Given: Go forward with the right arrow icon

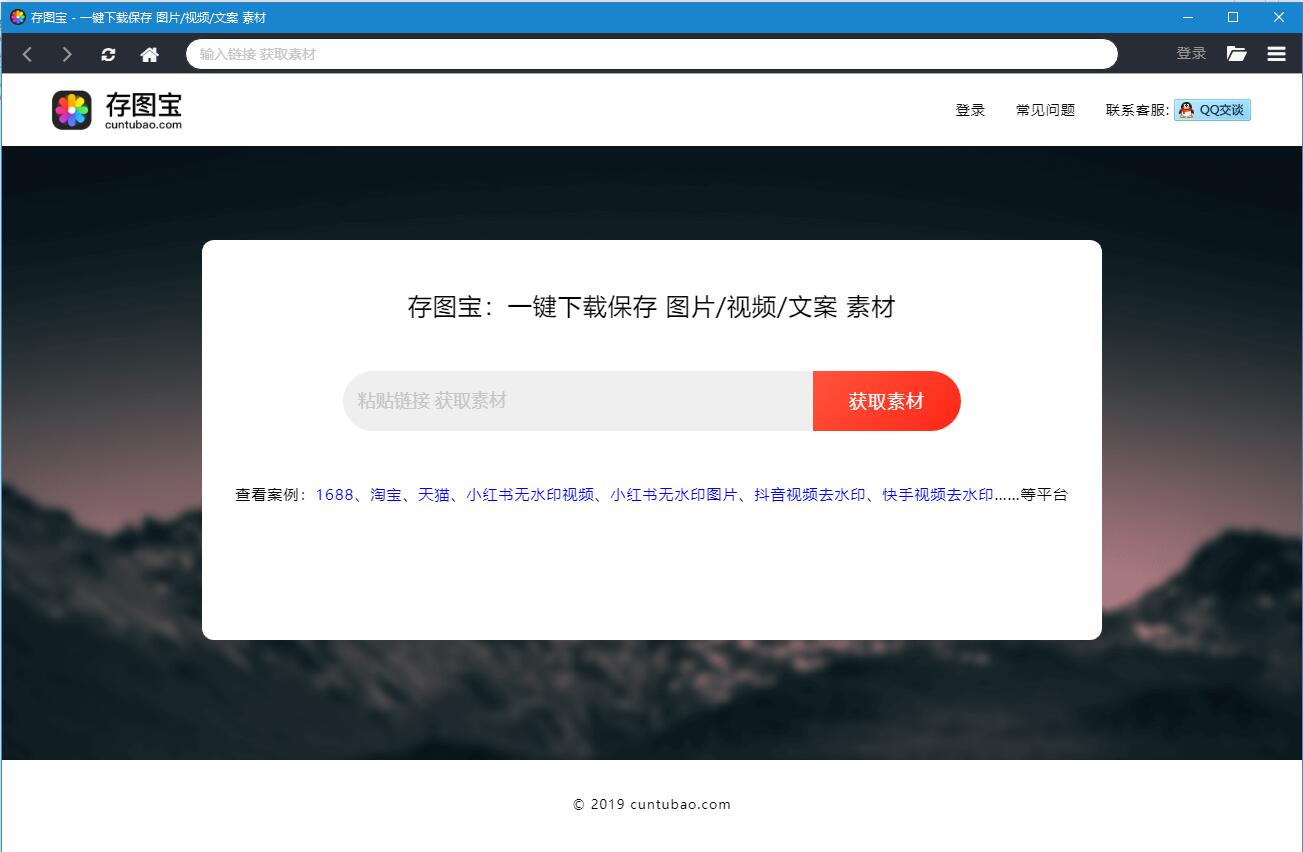Looking at the screenshot, I should coord(67,54).
